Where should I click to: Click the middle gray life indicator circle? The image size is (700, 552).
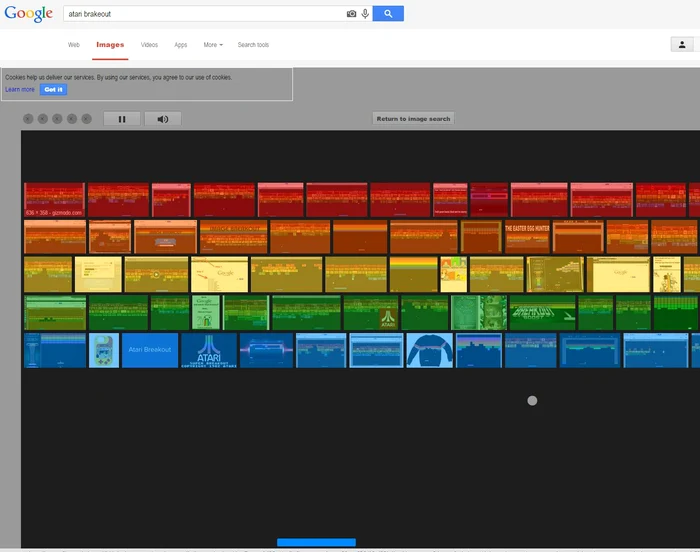click(57, 119)
